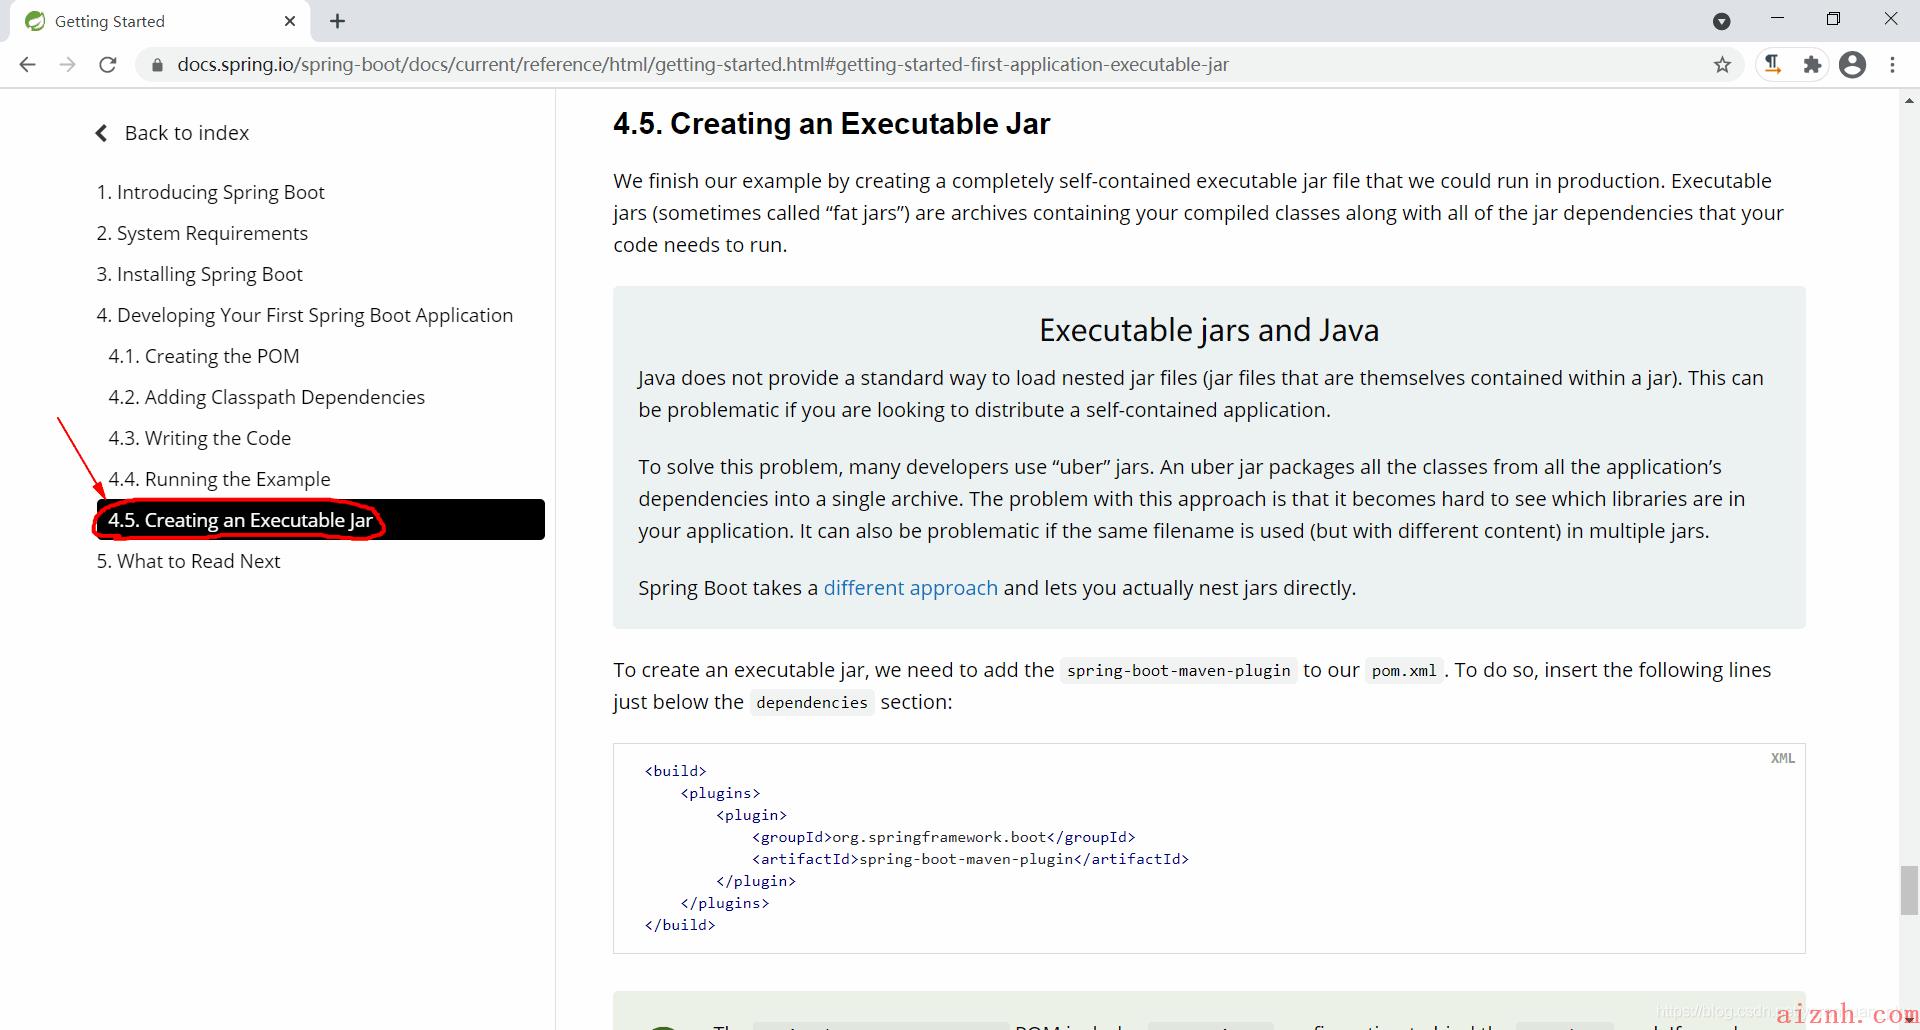Open 4.2. Adding Classpath Dependencies

pos(266,397)
